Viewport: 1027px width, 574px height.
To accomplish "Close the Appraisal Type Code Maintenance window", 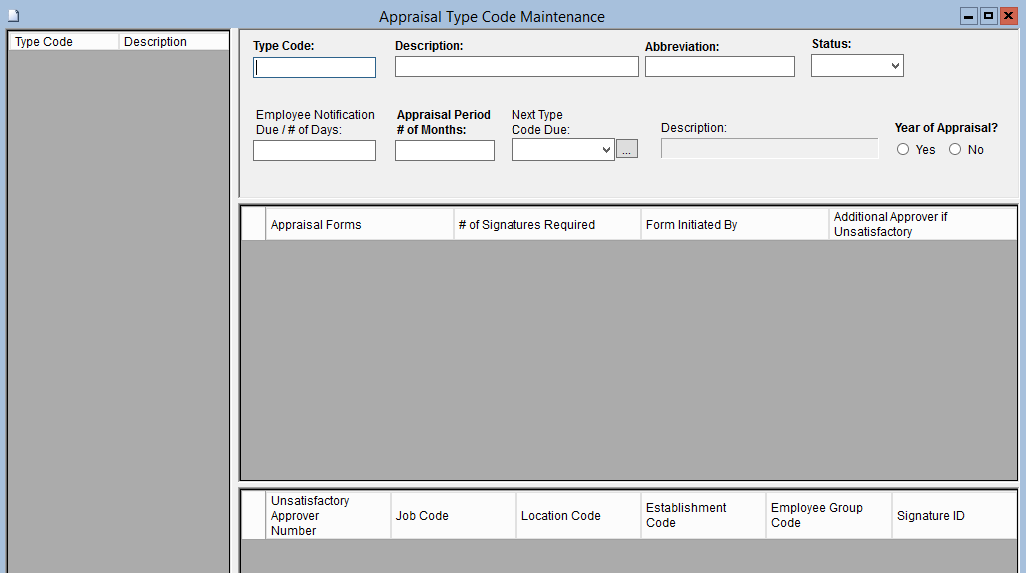I will [x=1008, y=17].
